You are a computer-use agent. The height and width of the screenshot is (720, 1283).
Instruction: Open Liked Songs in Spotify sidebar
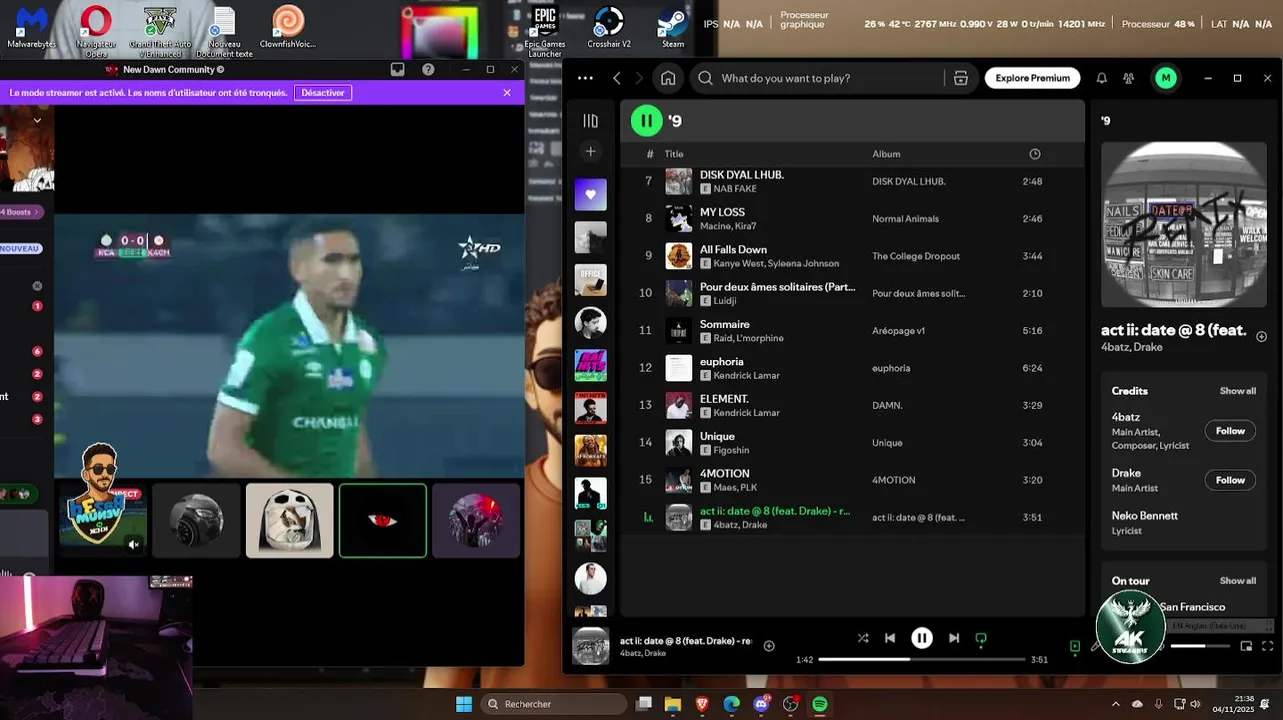point(590,194)
